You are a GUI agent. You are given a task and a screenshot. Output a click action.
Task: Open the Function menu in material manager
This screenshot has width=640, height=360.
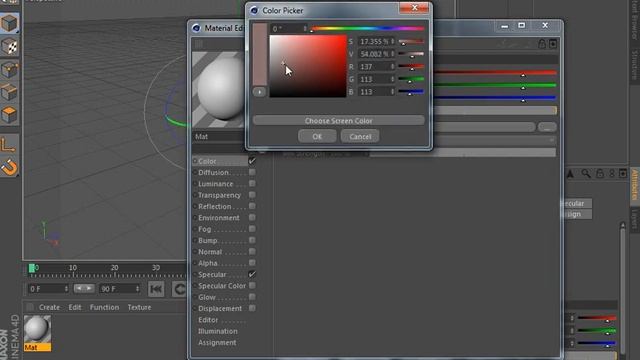104,307
